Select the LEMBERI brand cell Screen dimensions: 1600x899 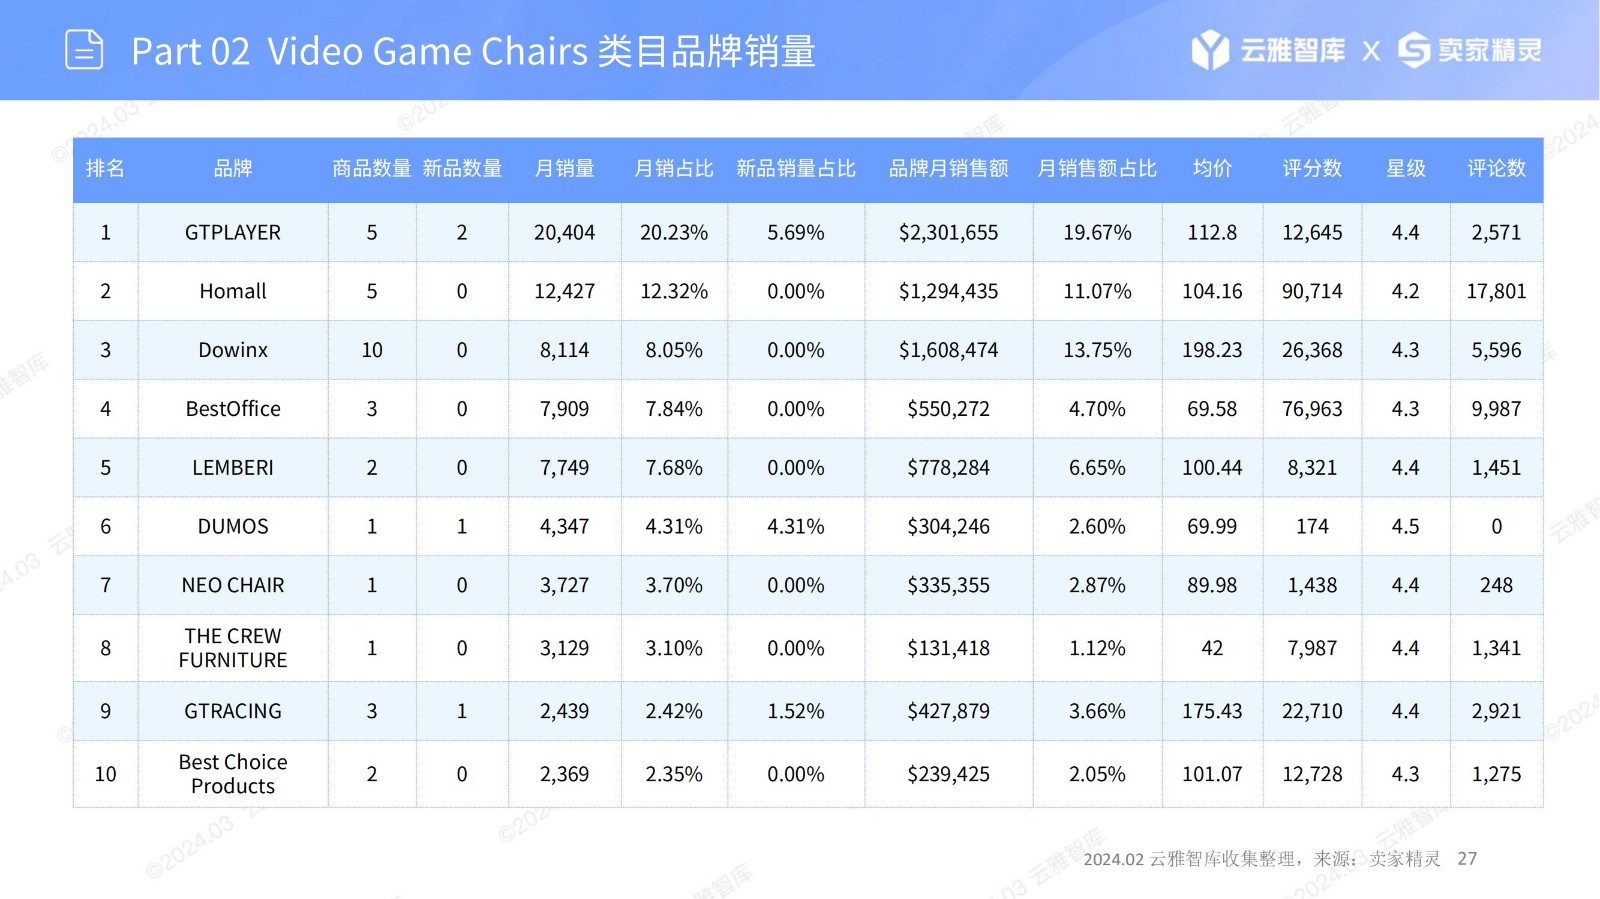(x=233, y=468)
